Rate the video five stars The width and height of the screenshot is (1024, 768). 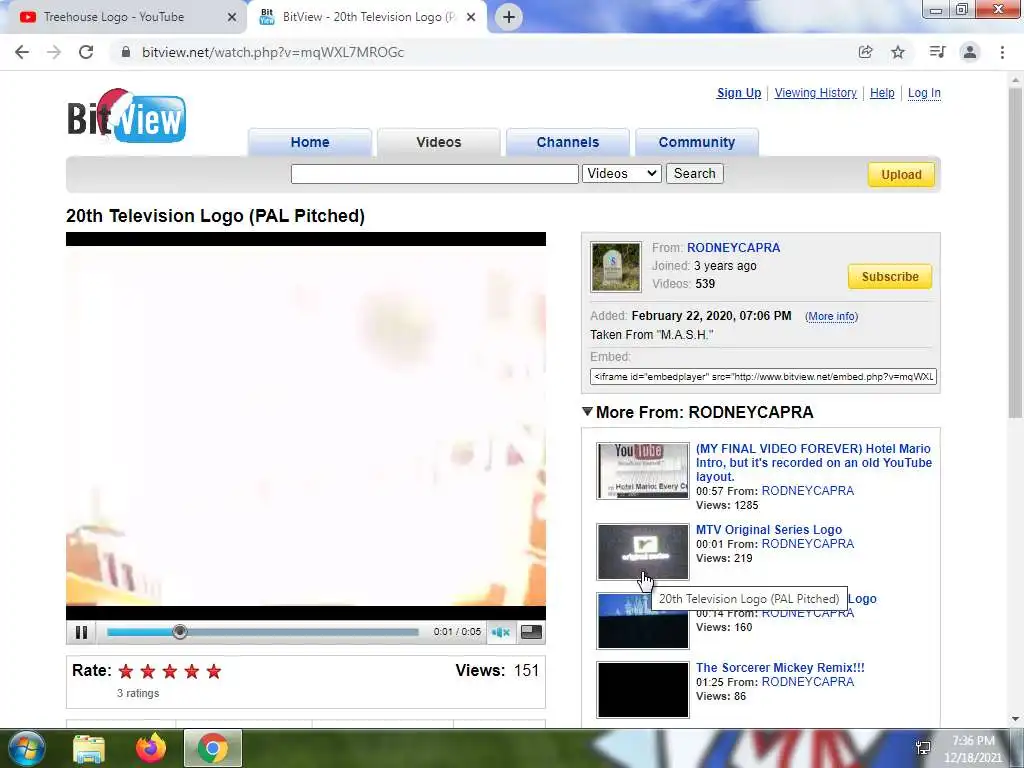pyautogui.click(x=214, y=671)
